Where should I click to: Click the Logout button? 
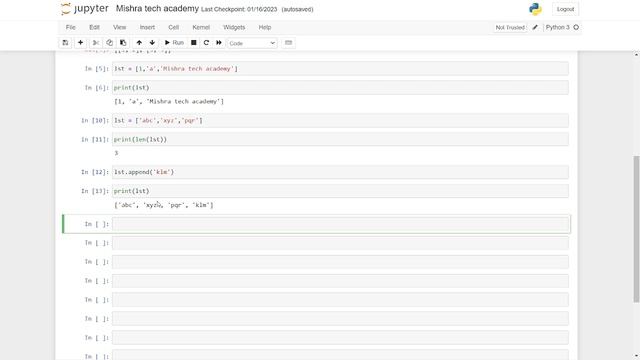click(x=565, y=9)
